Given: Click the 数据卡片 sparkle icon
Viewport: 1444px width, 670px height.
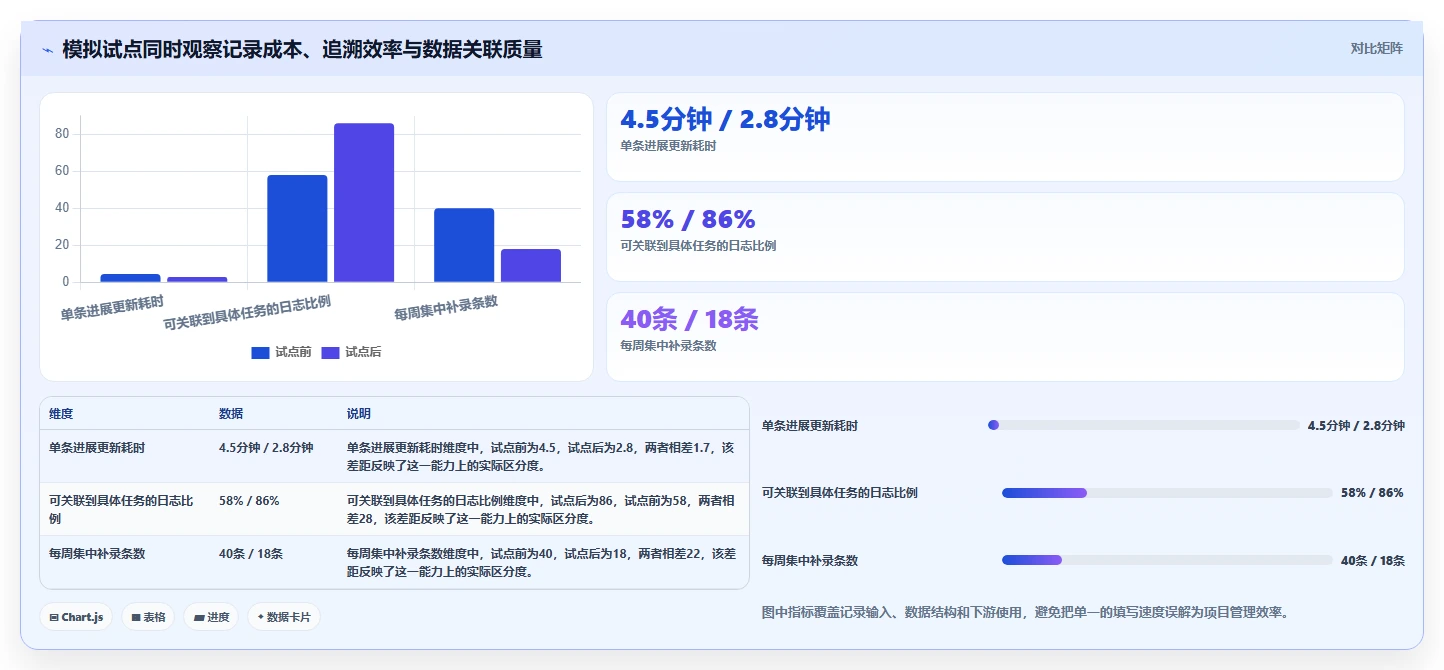Looking at the screenshot, I should [x=260, y=618].
